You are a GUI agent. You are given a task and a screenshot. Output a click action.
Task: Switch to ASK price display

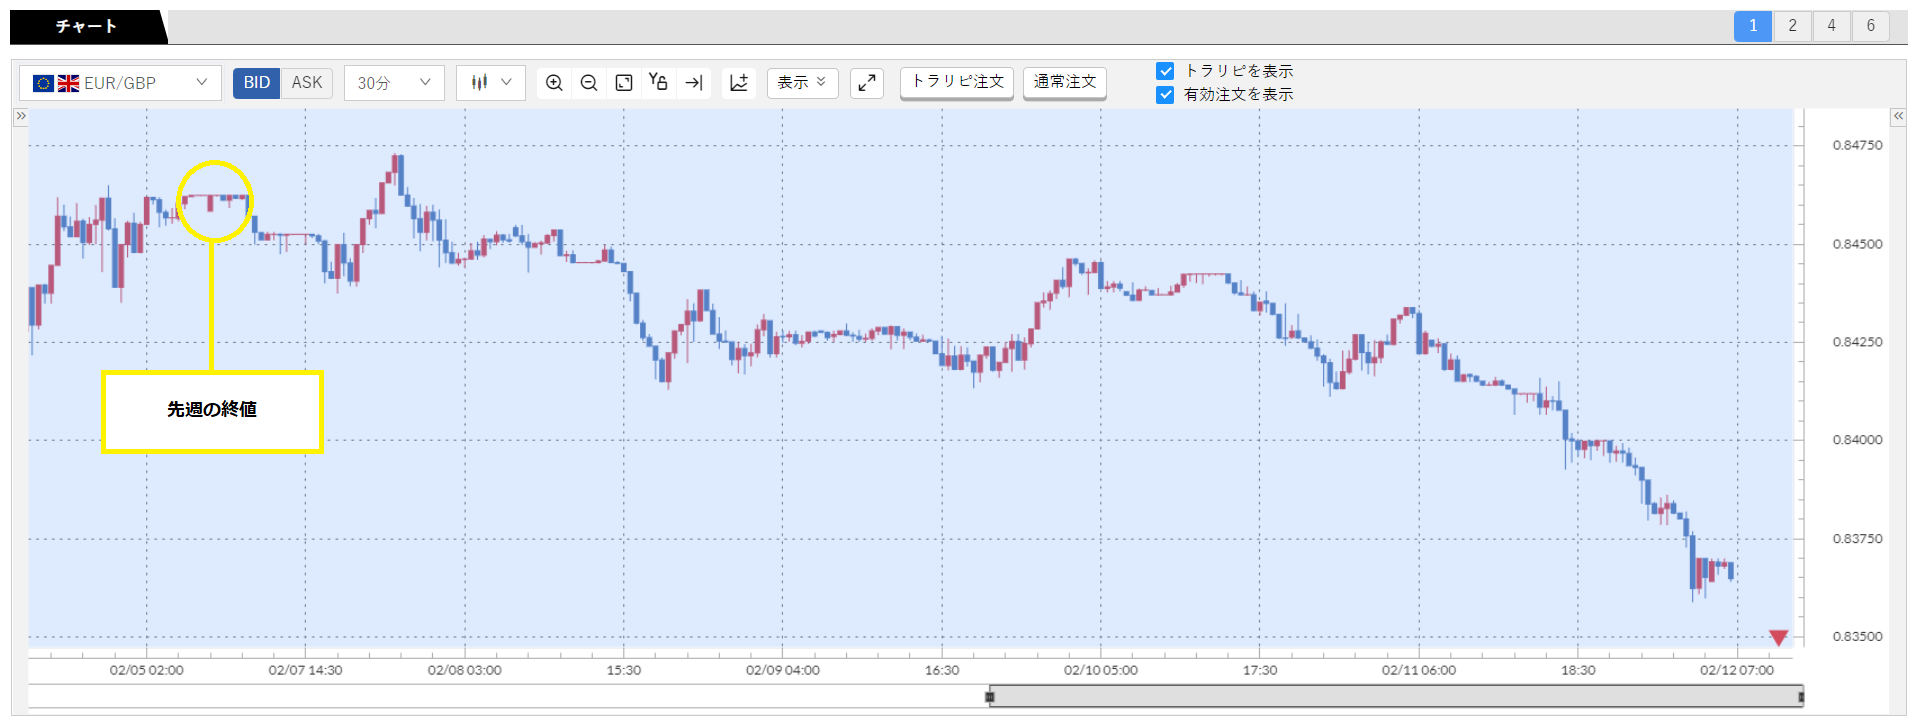tap(307, 83)
